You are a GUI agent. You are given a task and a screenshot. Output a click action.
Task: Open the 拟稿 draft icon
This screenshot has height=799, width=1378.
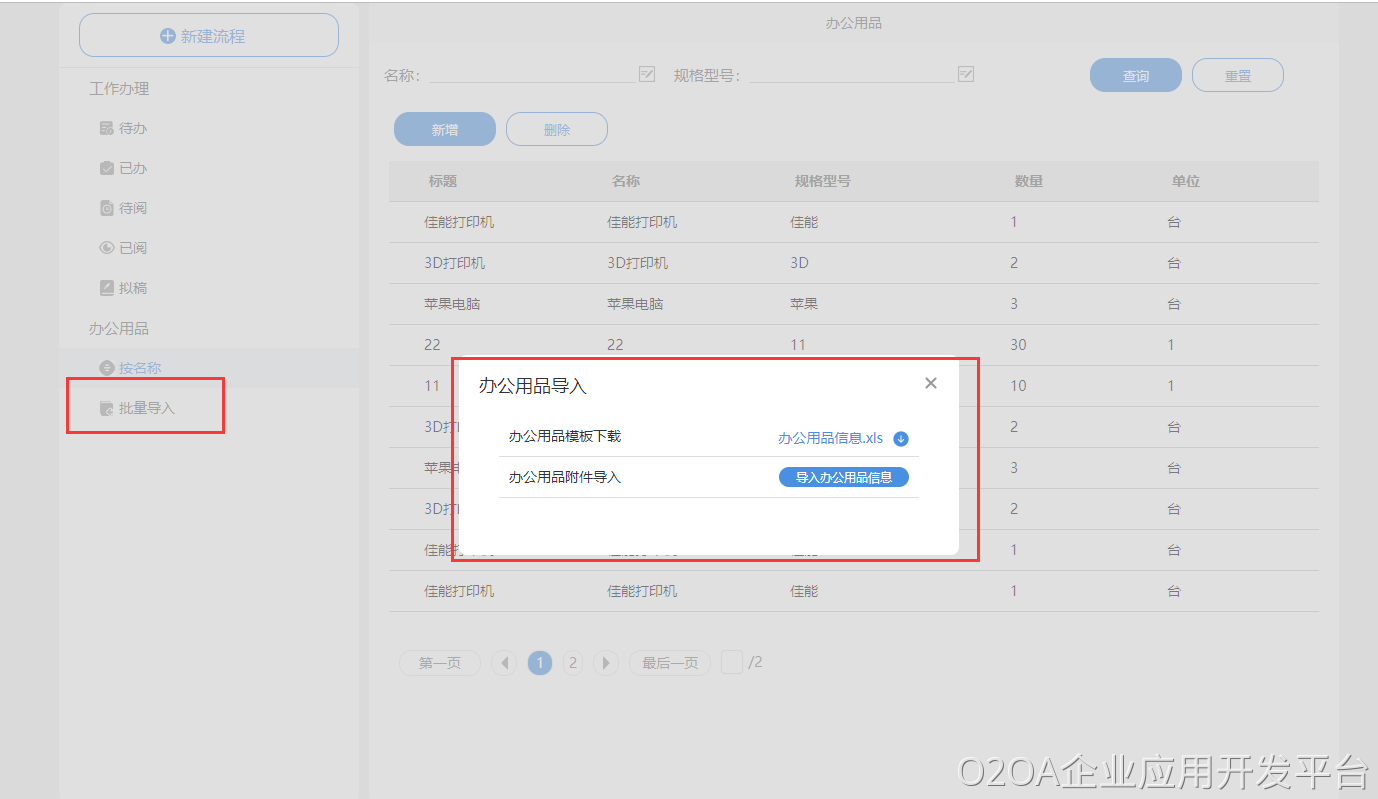[107, 288]
